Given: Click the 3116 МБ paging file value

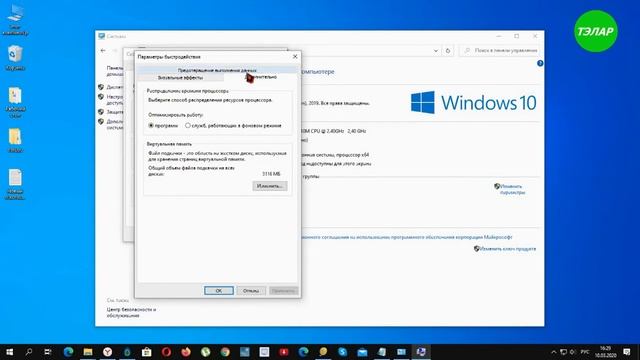Looking at the screenshot, I should pyautogui.click(x=271, y=174).
